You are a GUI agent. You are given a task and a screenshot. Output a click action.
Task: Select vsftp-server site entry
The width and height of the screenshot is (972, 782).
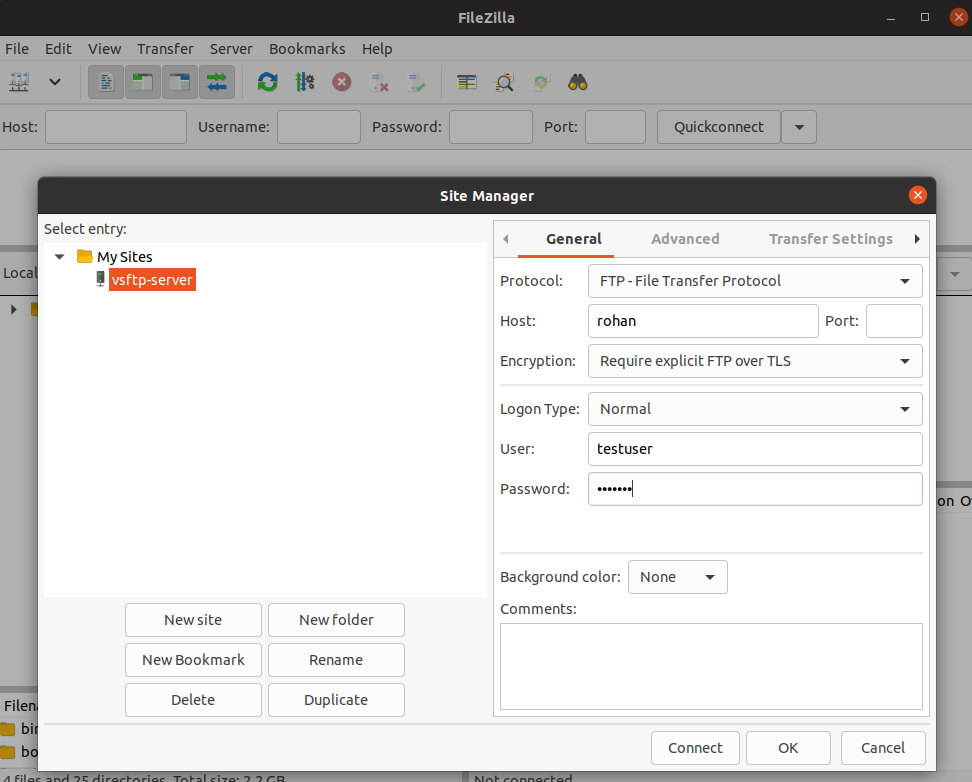click(152, 280)
